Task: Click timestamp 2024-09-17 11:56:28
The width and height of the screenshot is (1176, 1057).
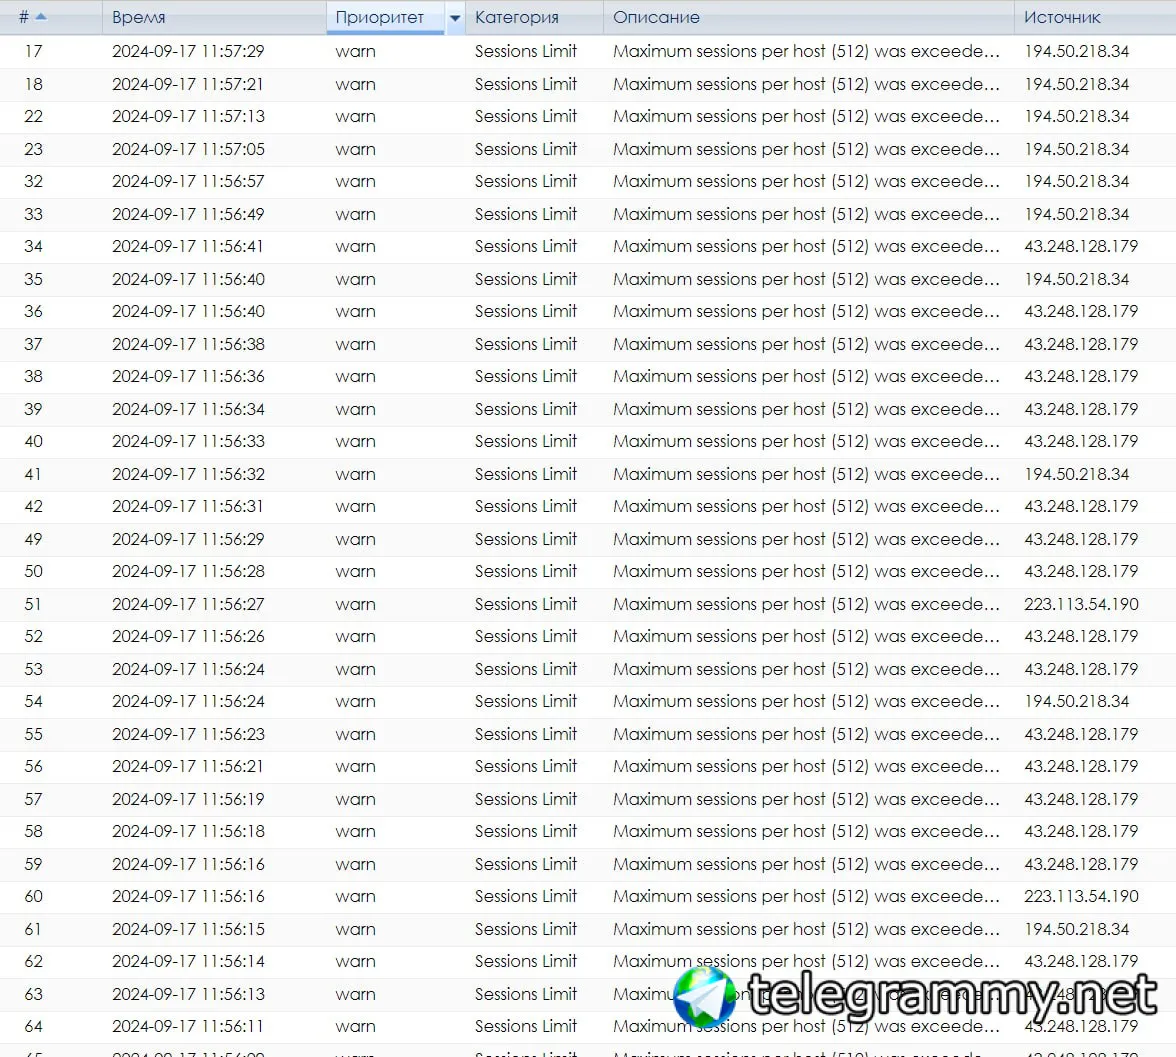Action: tap(188, 572)
